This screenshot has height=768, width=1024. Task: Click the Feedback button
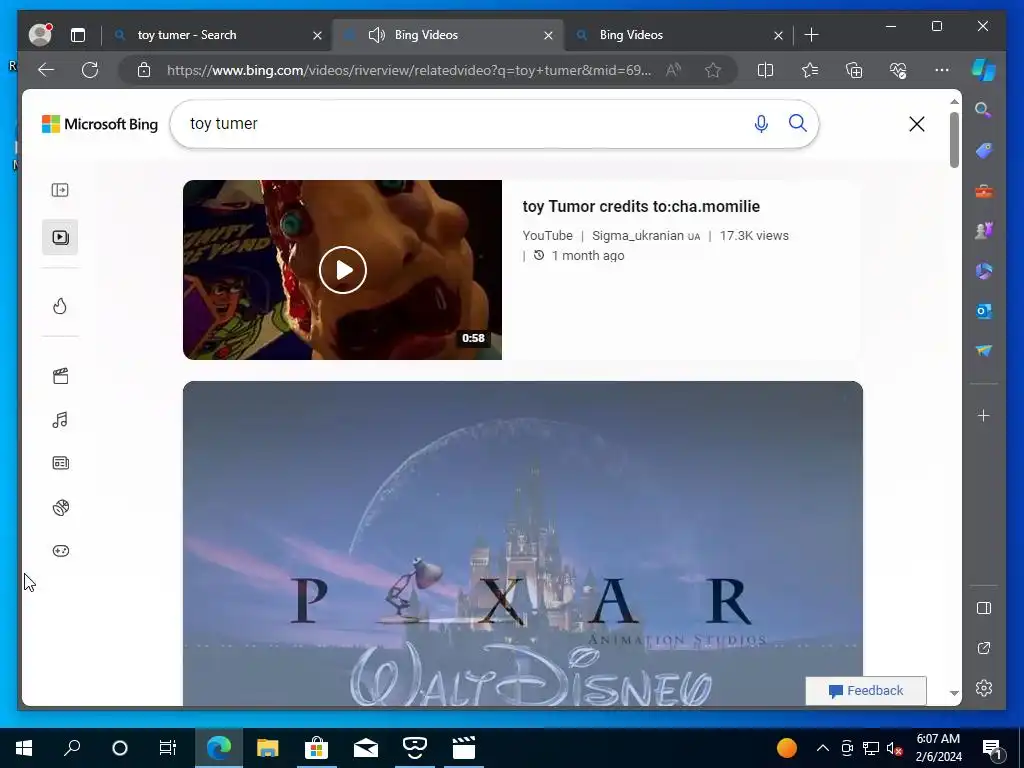coord(865,691)
